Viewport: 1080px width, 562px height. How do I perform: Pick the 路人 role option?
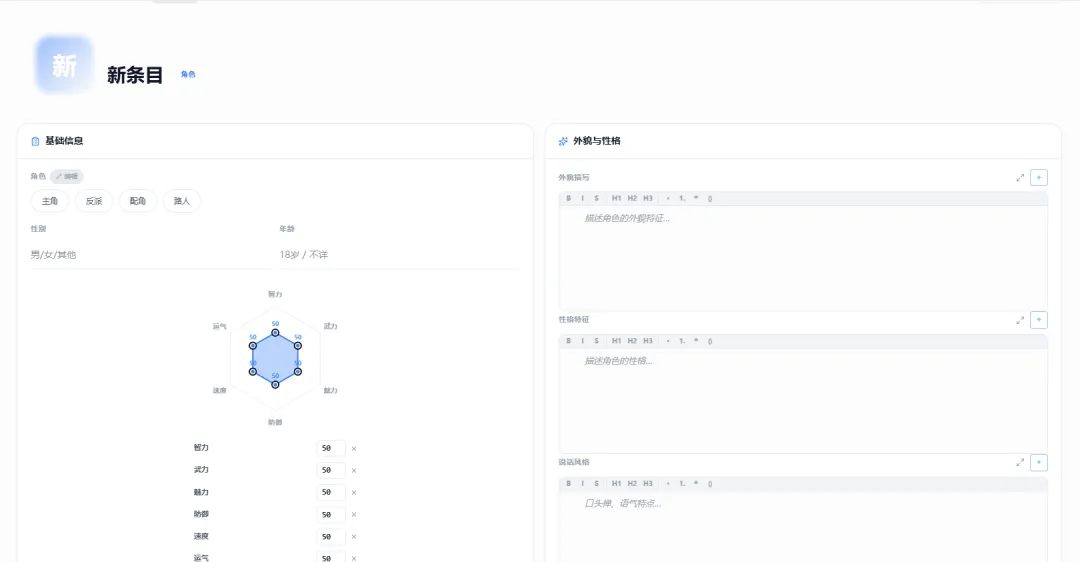182,201
